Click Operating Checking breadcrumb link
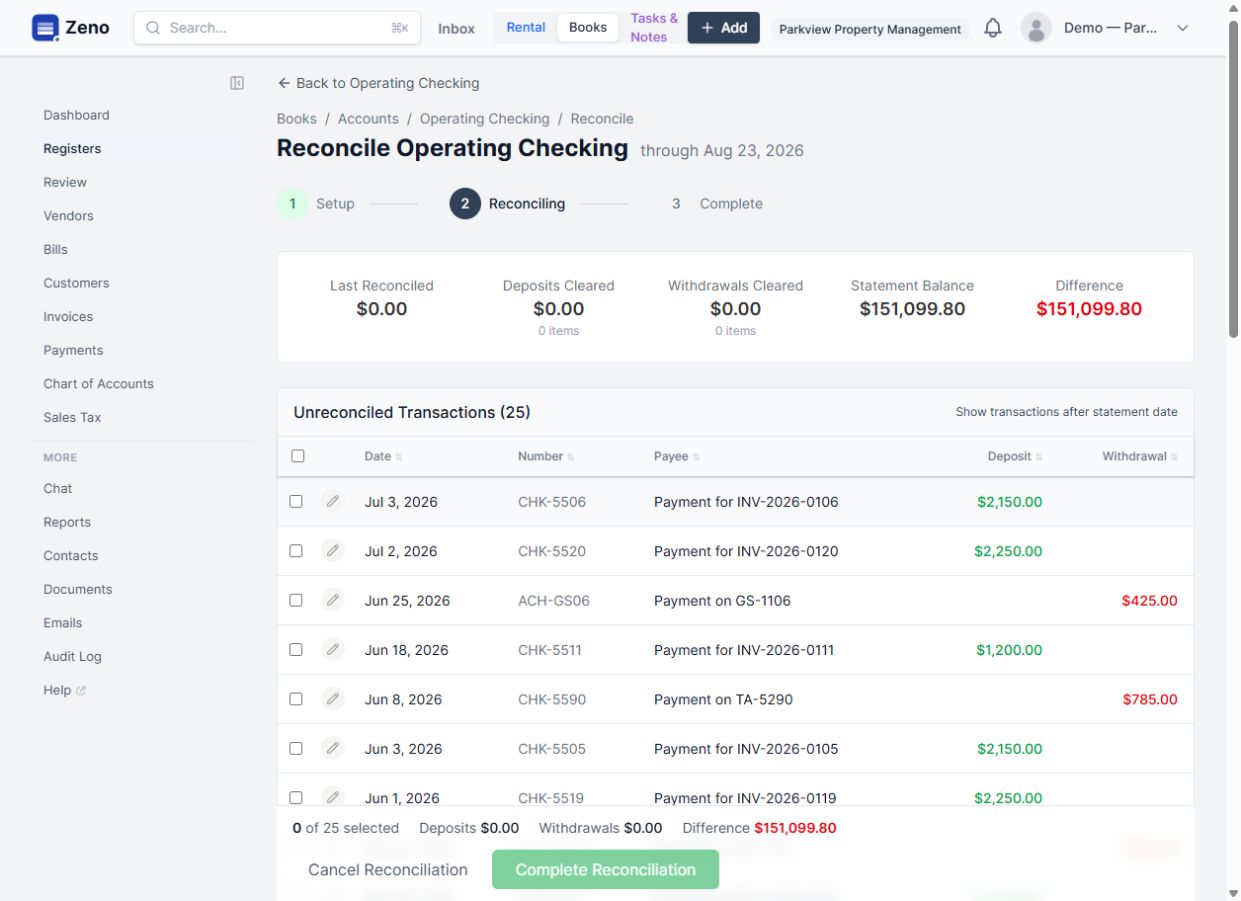This screenshot has width=1241, height=901. 484,118
